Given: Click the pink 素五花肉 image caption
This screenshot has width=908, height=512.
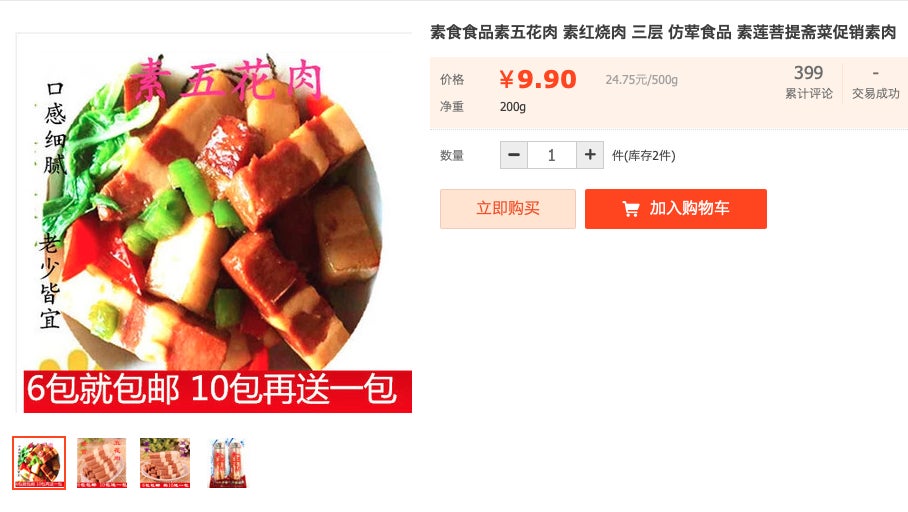Looking at the screenshot, I should point(226,80).
